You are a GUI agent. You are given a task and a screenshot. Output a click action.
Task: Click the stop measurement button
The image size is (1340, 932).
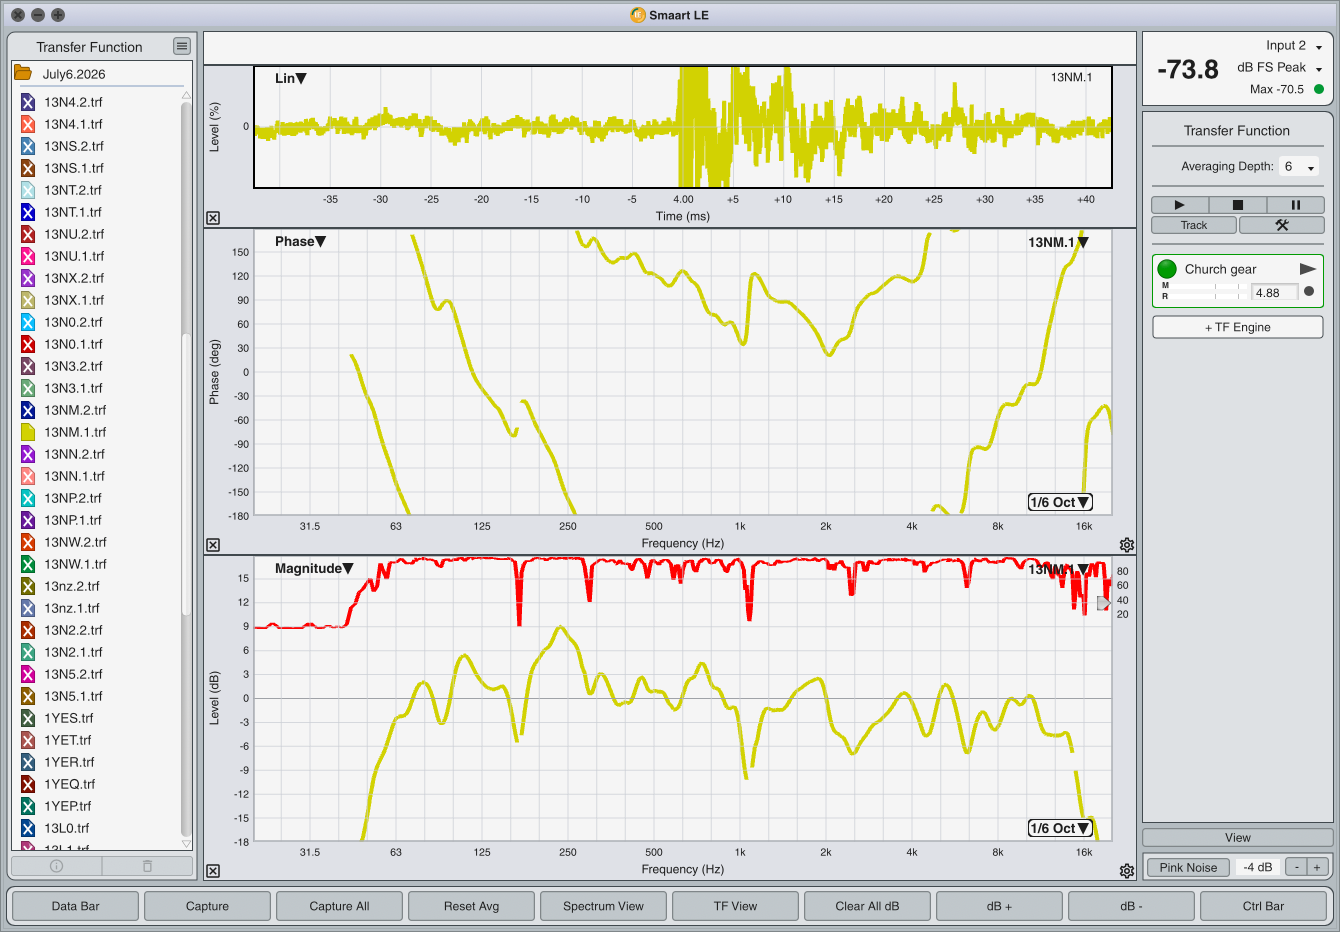tap(1237, 205)
